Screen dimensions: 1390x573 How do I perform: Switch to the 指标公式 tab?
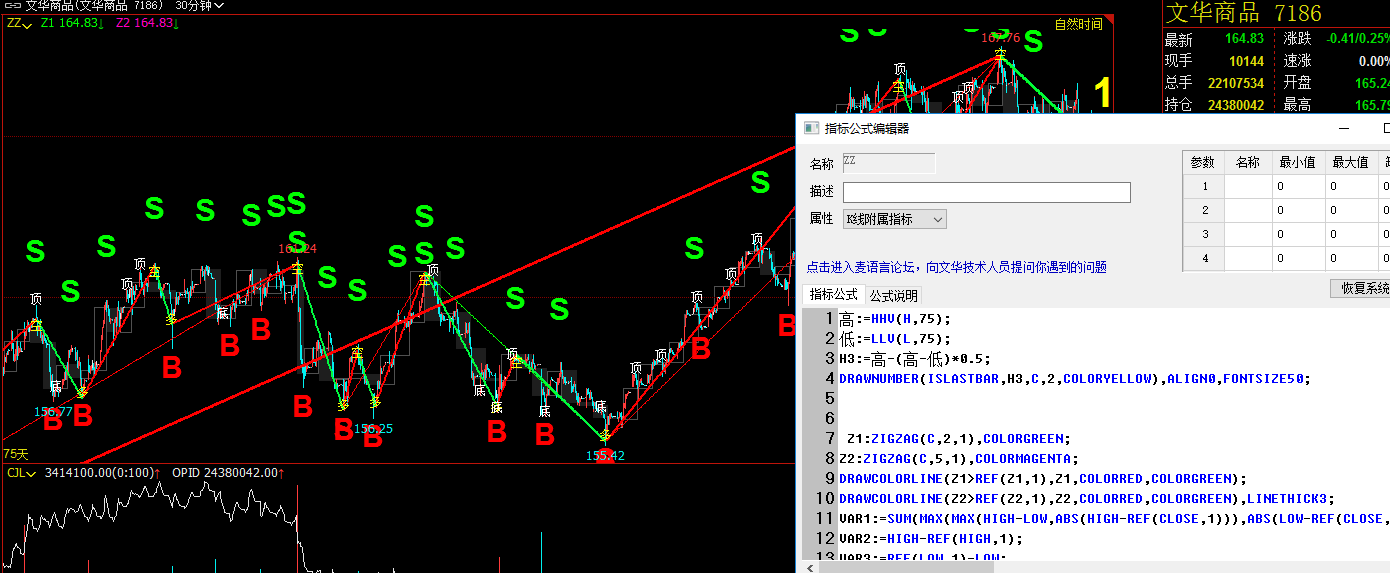833,295
